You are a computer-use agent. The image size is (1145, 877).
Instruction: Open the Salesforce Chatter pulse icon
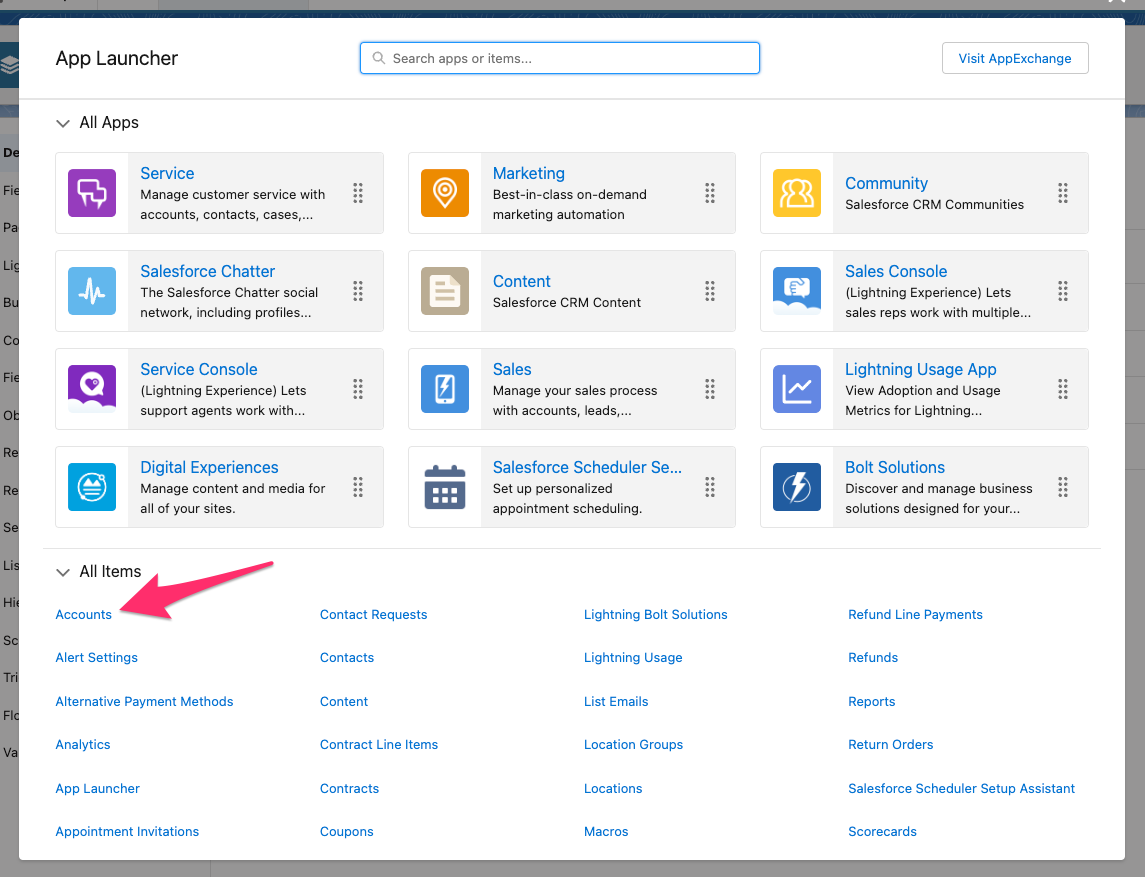pos(92,291)
